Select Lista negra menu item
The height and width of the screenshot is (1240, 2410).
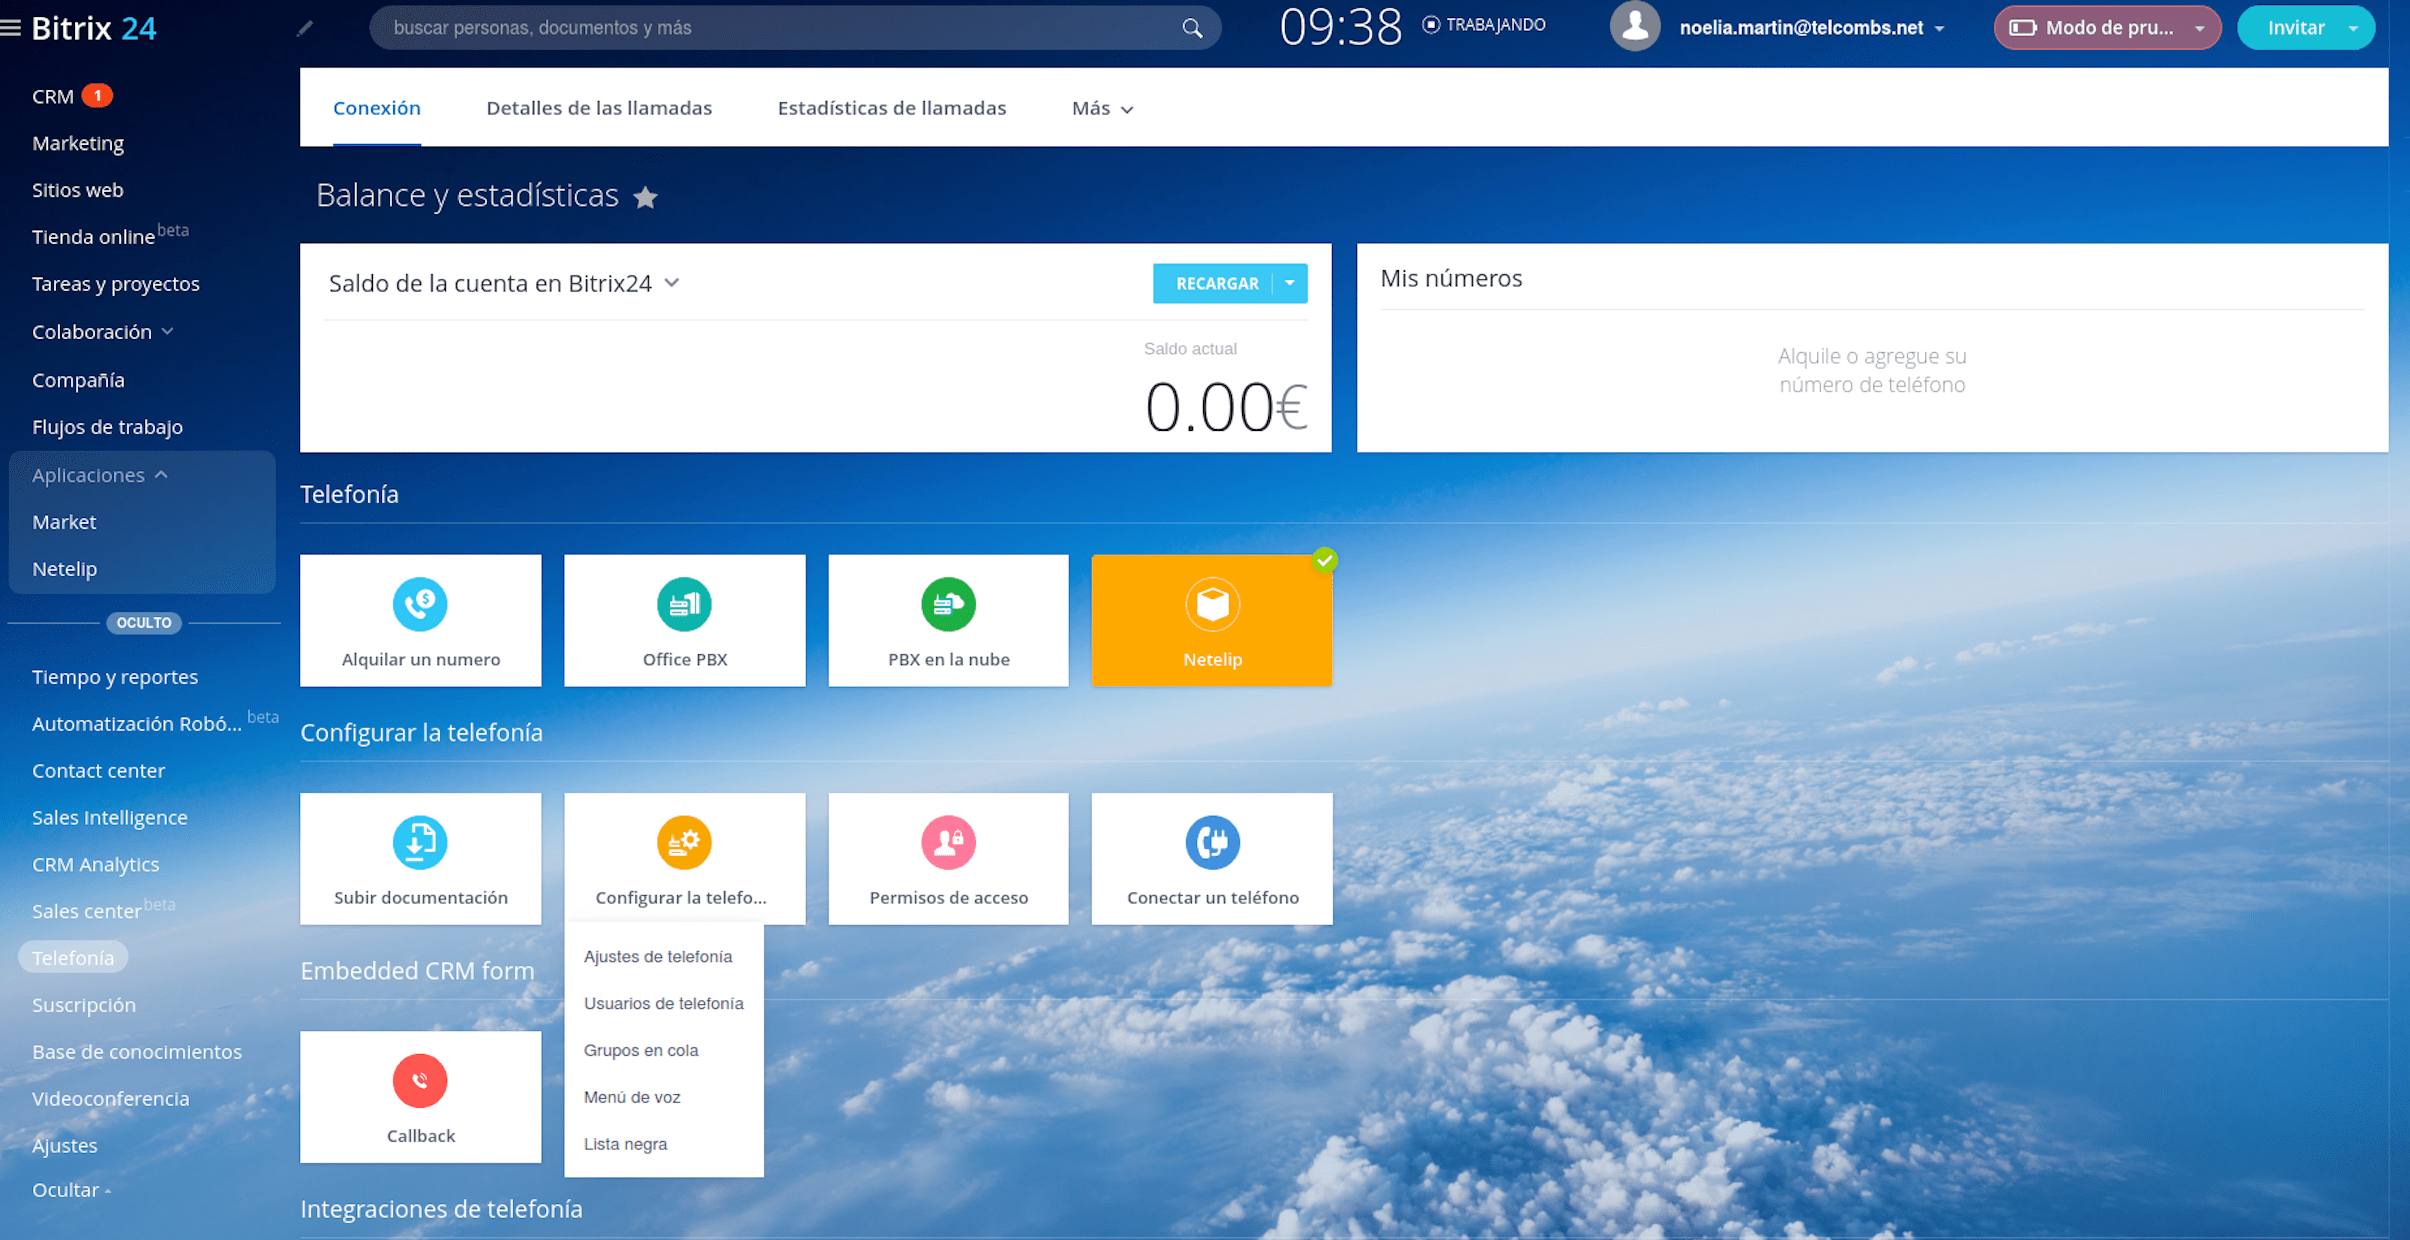(626, 1144)
